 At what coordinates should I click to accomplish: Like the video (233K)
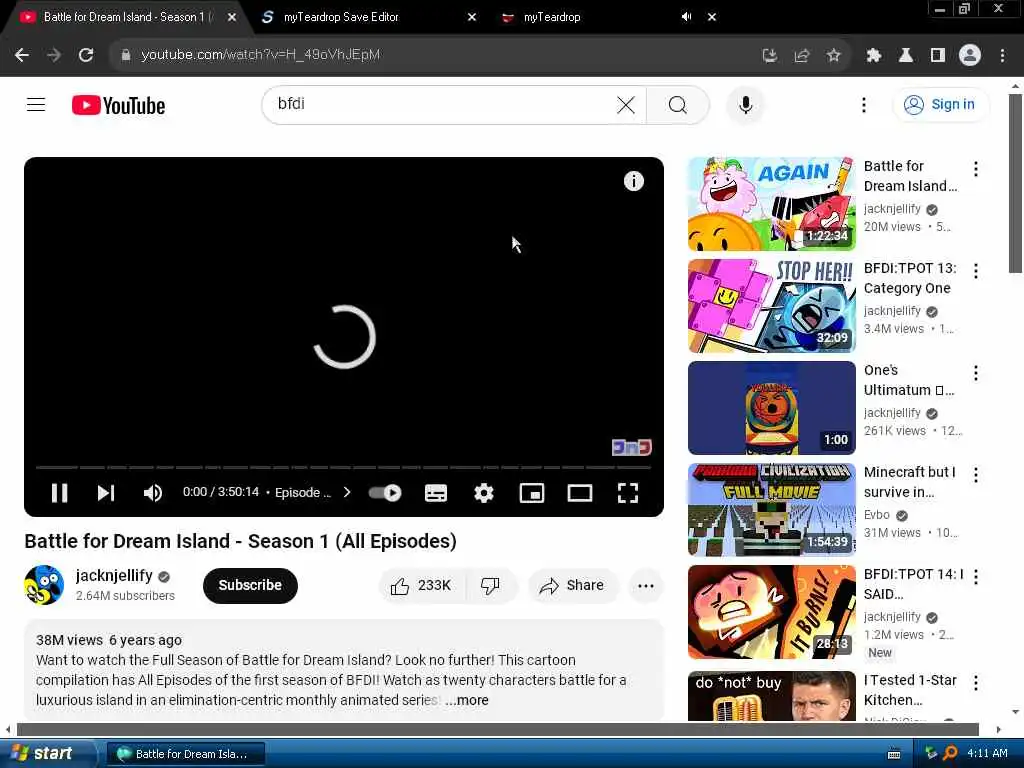[421, 585]
